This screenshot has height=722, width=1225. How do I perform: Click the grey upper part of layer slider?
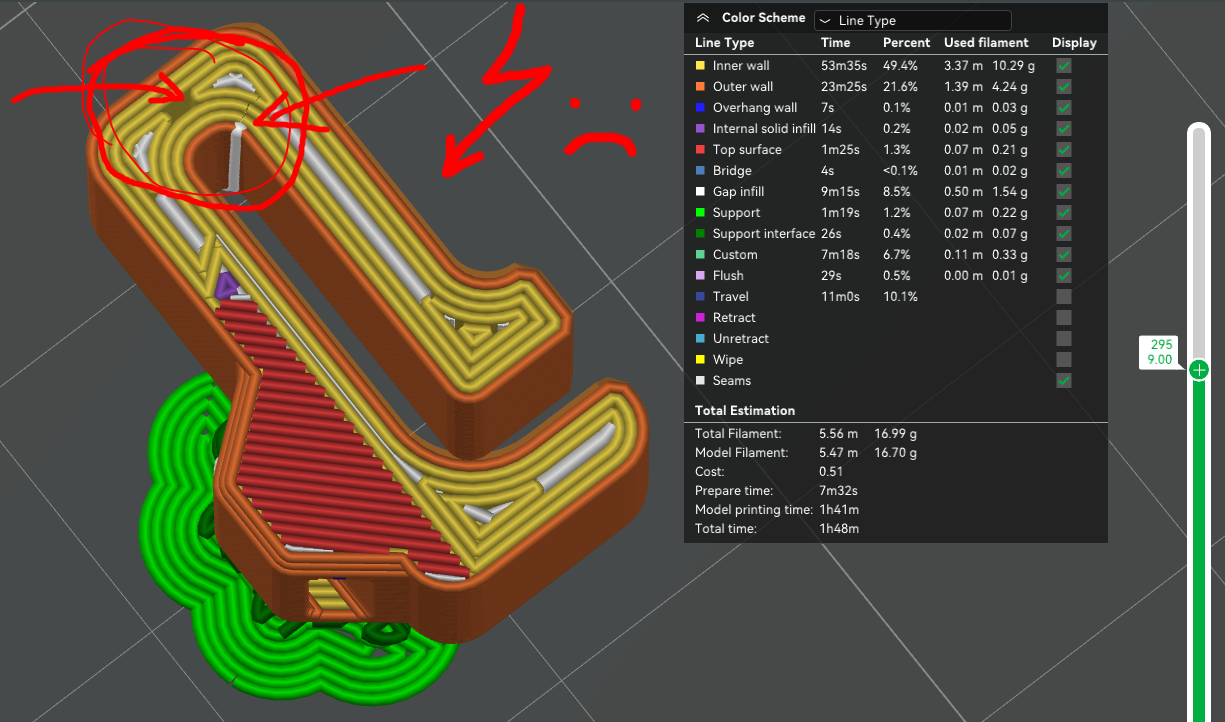coord(1199,242)
